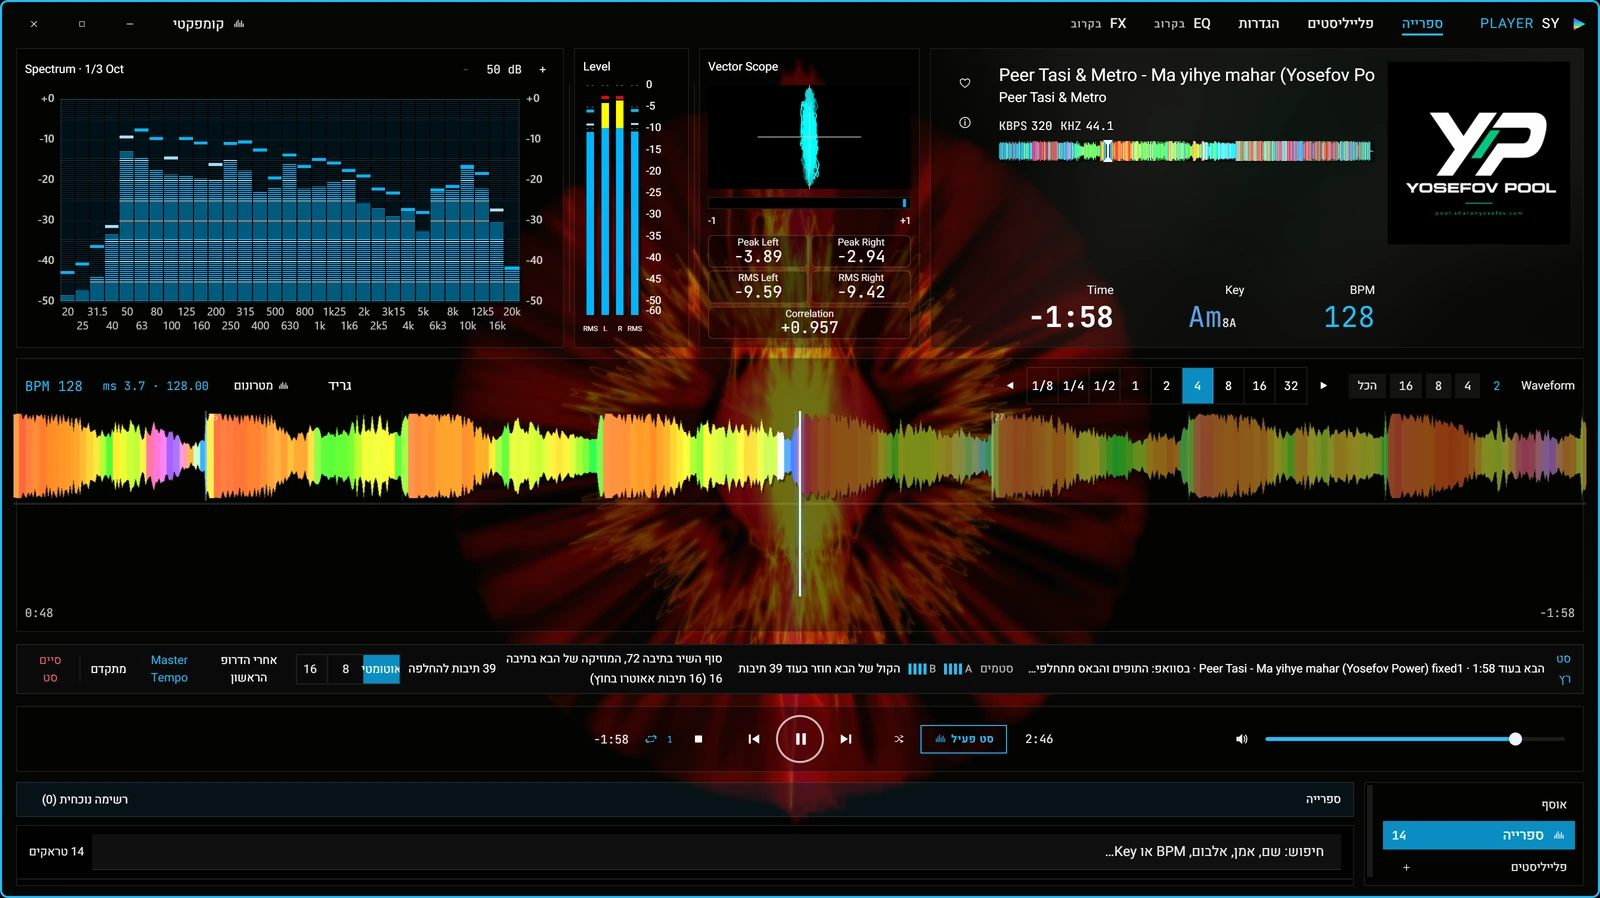The height and width of the screenshot is (898, 1600).
Task: Toggle the Master Tempo option
Action: tap(169, 669)
